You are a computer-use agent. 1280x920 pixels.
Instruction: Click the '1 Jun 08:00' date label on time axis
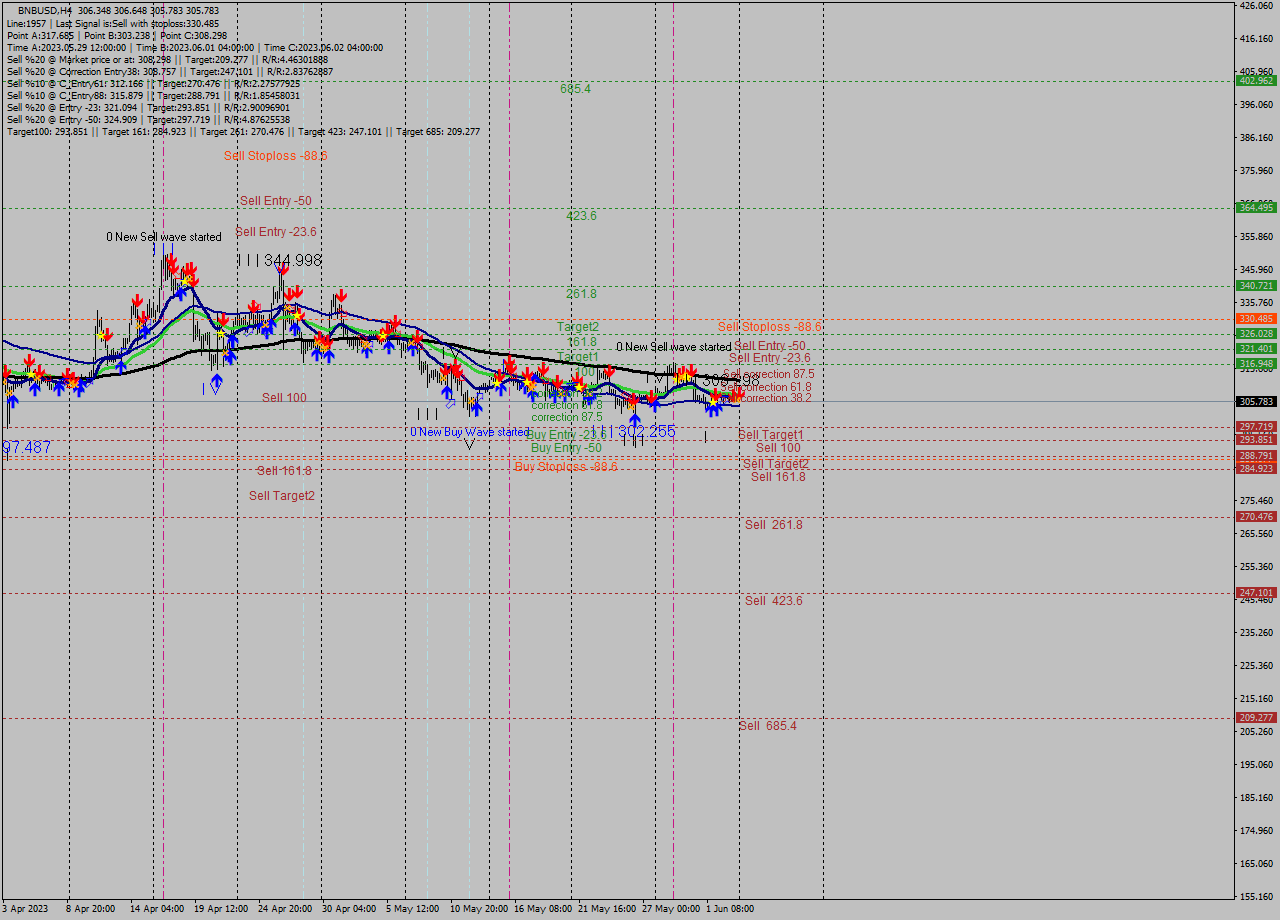click(728, 909)
